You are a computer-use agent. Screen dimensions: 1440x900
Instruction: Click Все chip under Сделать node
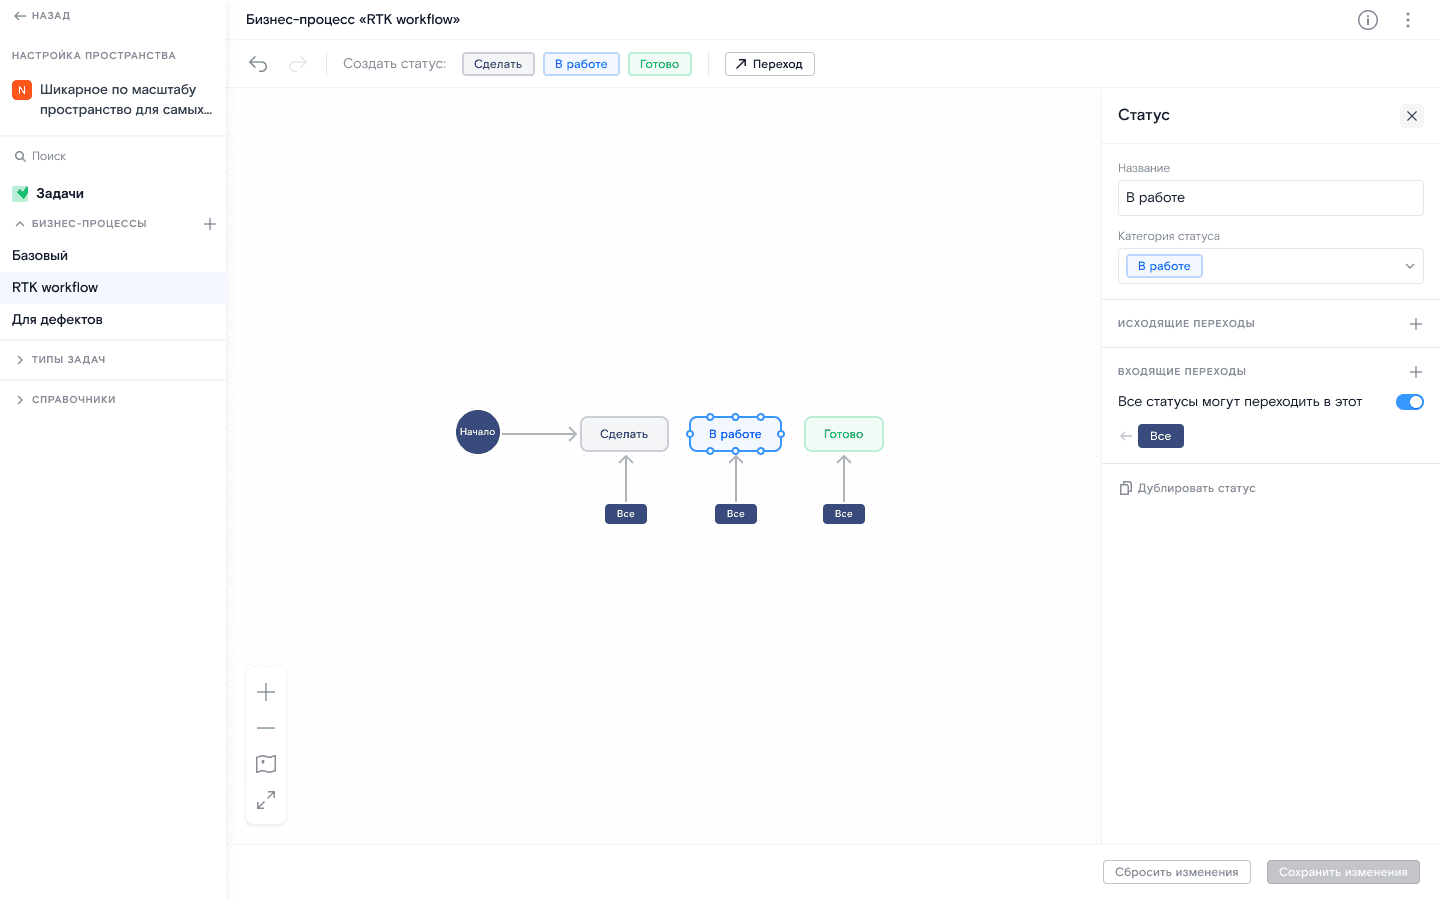point(626,514)
